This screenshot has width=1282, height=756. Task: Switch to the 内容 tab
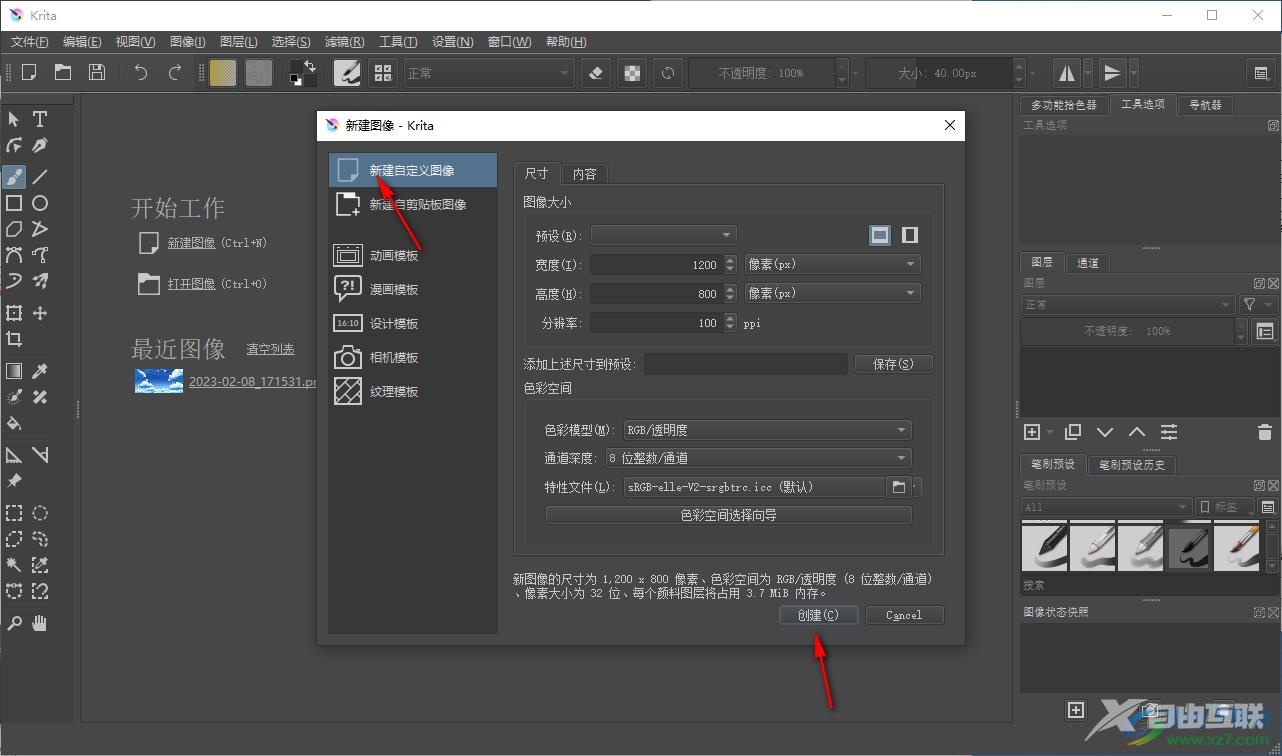click(x=585, y=173)
